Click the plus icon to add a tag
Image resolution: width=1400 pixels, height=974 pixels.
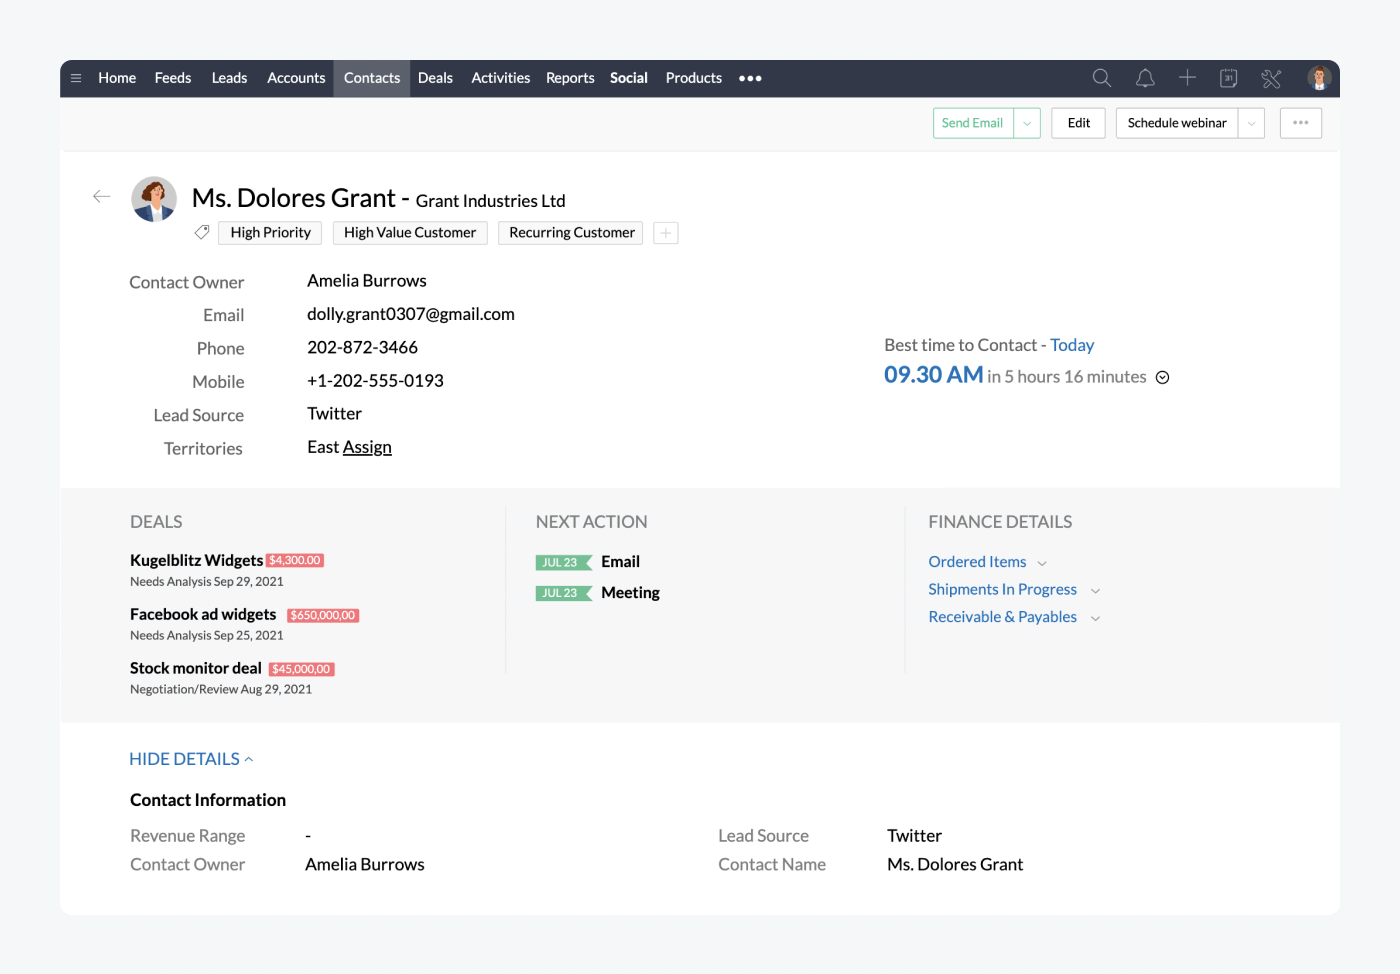[x=665, y=232]
